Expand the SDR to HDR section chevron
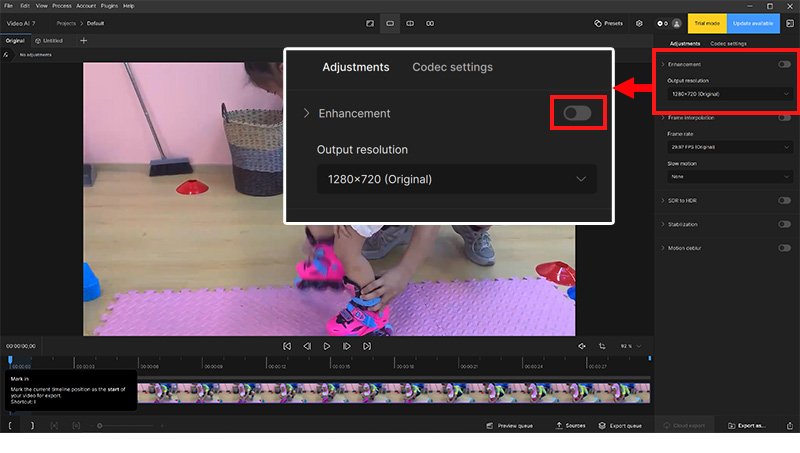Viewport: 800px width, 453px height. coord(663,200)
